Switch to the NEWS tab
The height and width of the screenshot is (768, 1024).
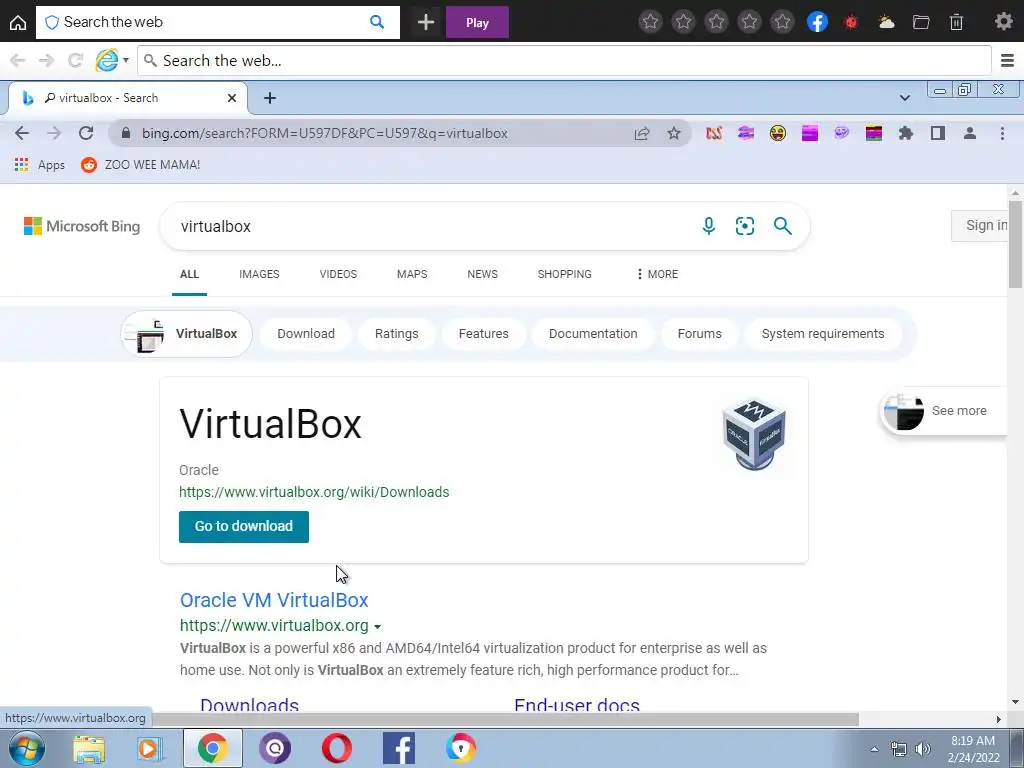(x=483, y=274)
